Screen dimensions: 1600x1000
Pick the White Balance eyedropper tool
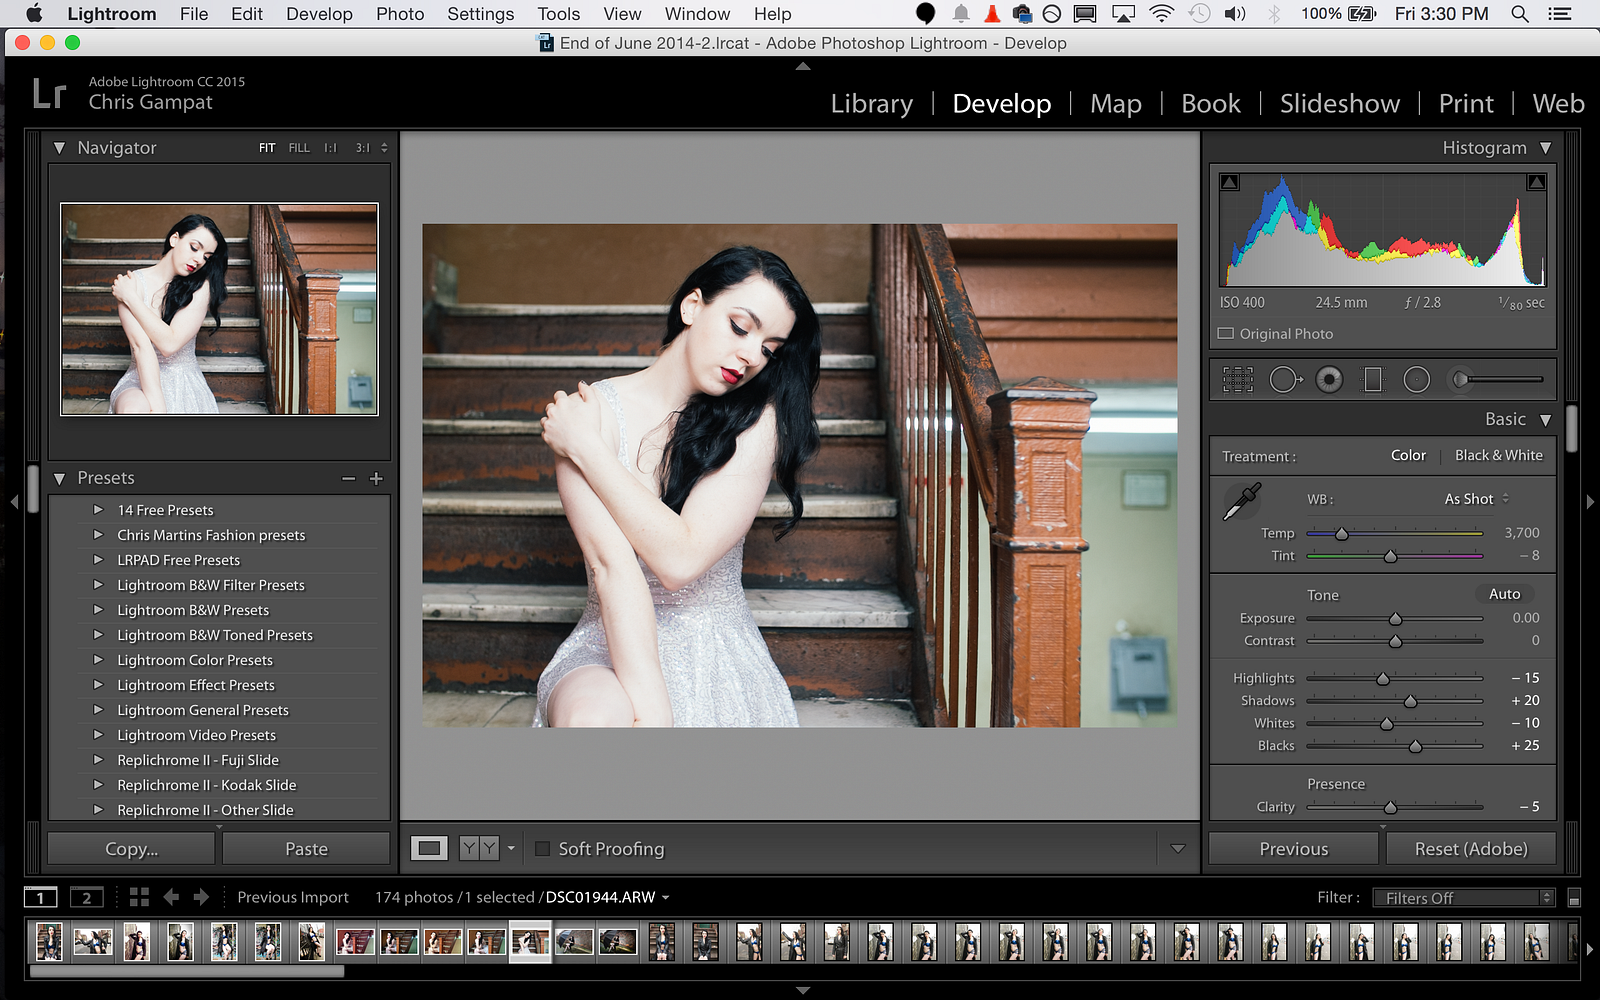pyautogui.click(x=1242, y=501)
